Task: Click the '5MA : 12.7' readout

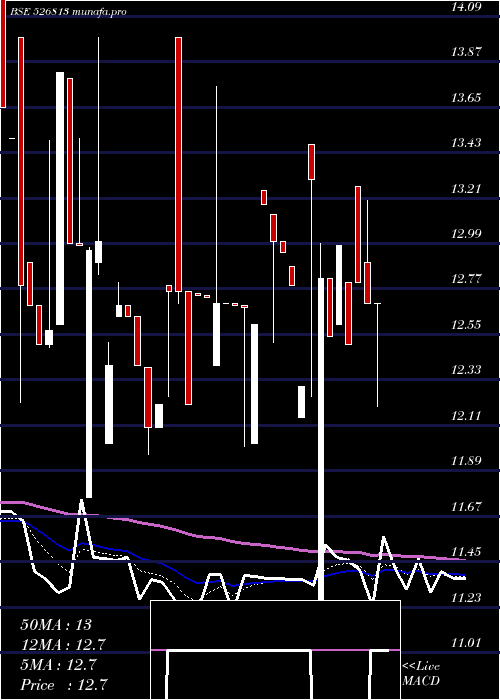Action: pos(58,665)
